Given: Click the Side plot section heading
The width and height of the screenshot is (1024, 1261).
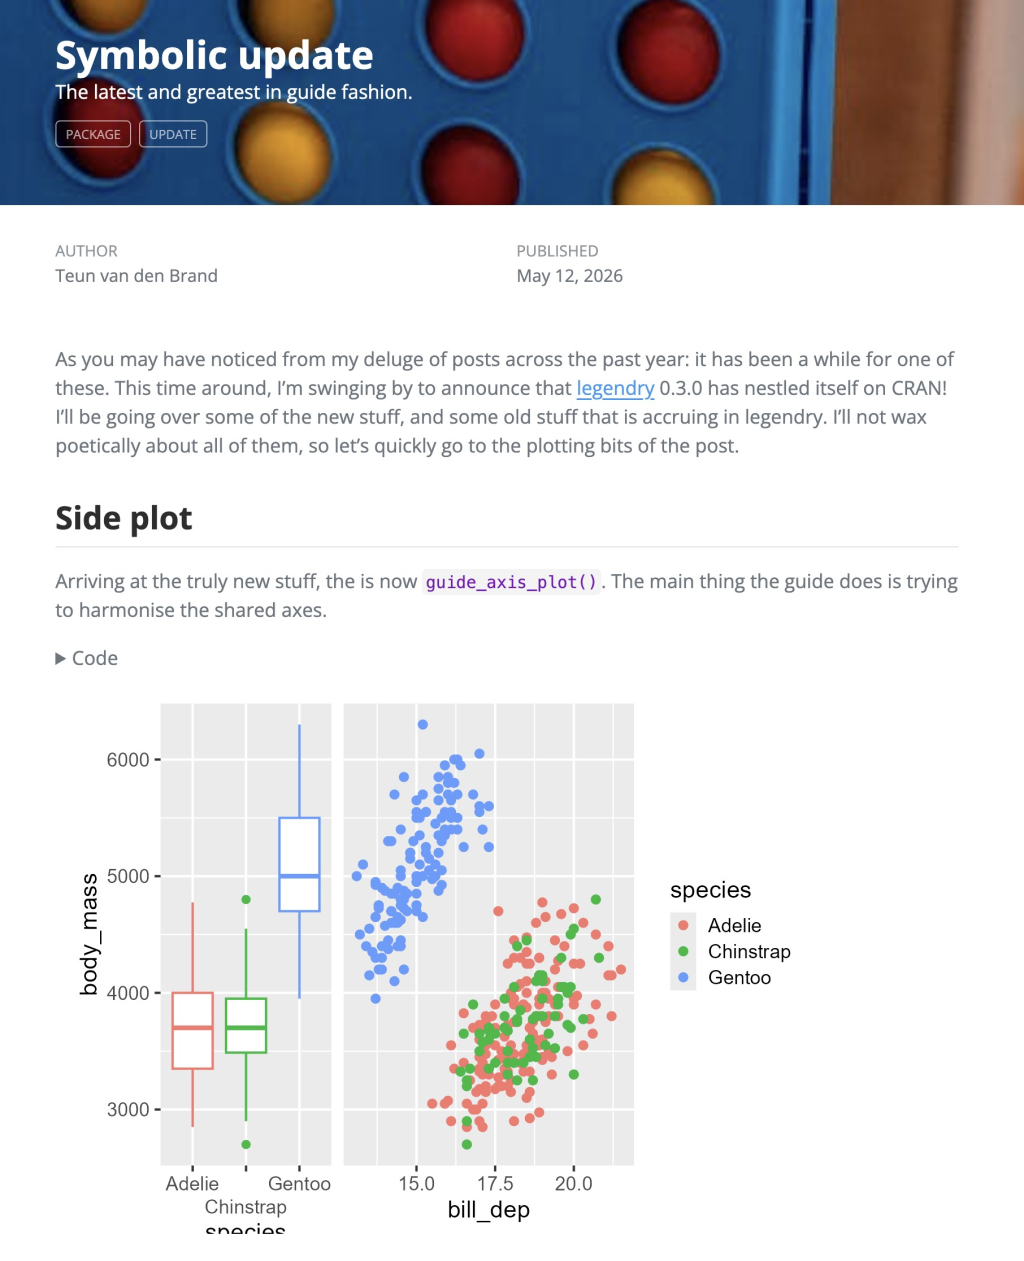Looking at the screenshot, I should pos(124,518).
